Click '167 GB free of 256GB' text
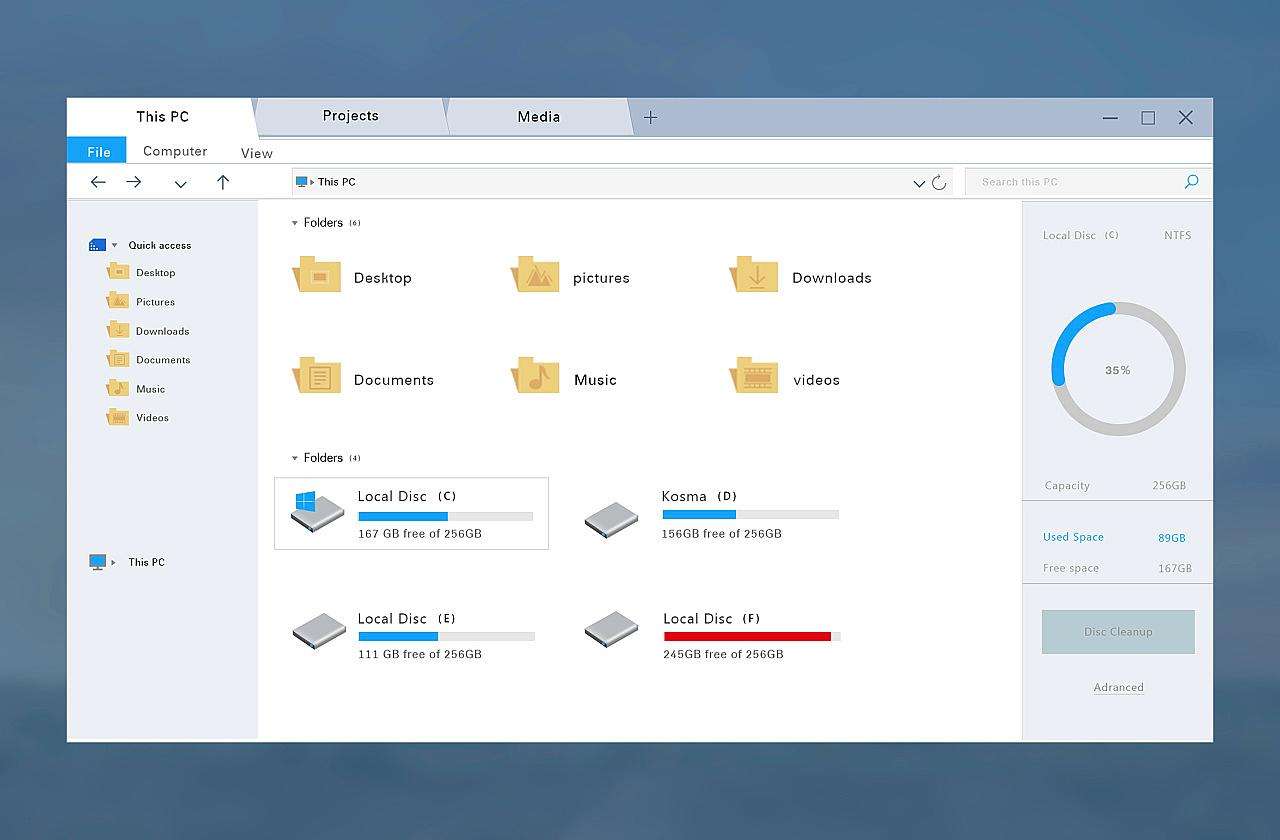This screenshot has height=840, width=1280. pos(420,534)
